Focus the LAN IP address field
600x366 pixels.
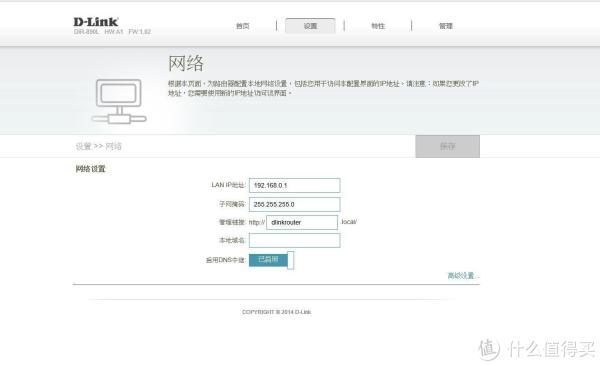pos(294,185)
